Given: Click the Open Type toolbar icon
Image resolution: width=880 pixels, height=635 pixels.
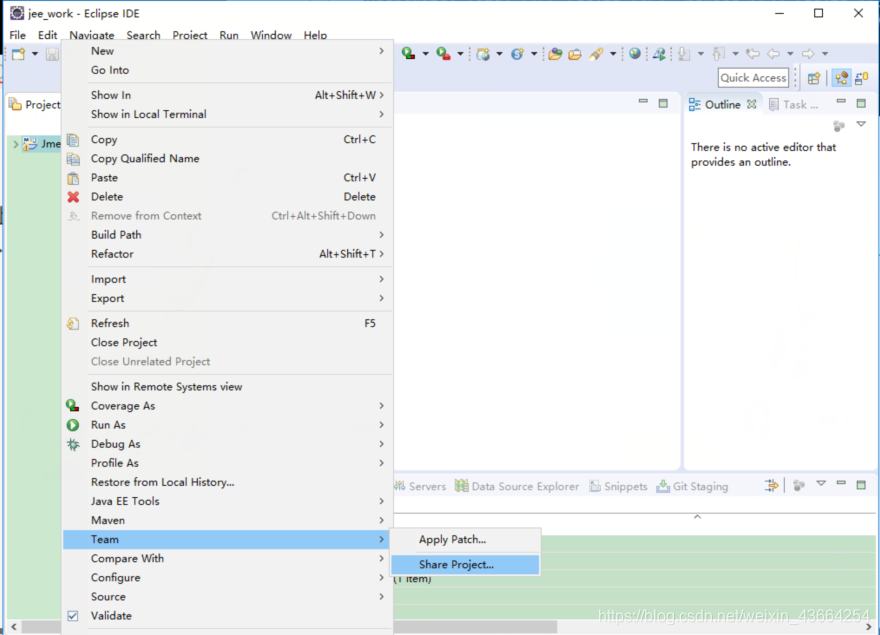Looking at the screenshot, I should click(555, 54).
